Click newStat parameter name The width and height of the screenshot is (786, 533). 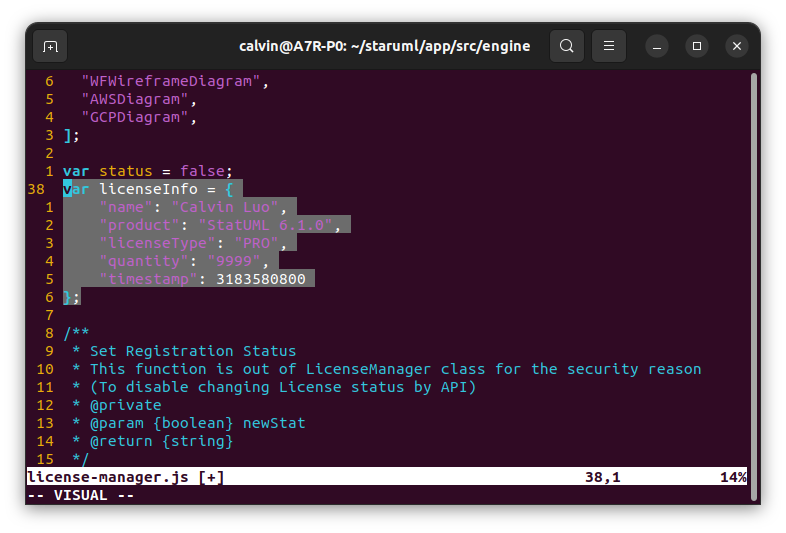(274, 424)
